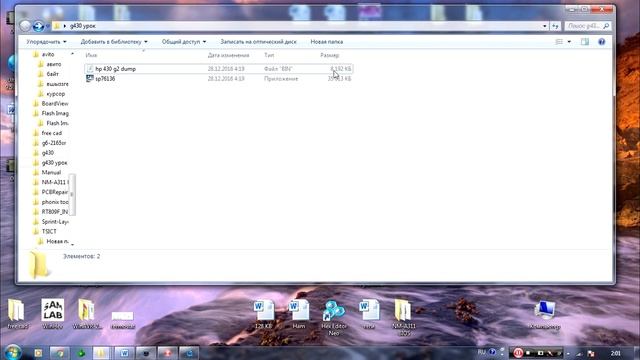
Task: Click Записать на оптический диск
Action: coord(258,42)
